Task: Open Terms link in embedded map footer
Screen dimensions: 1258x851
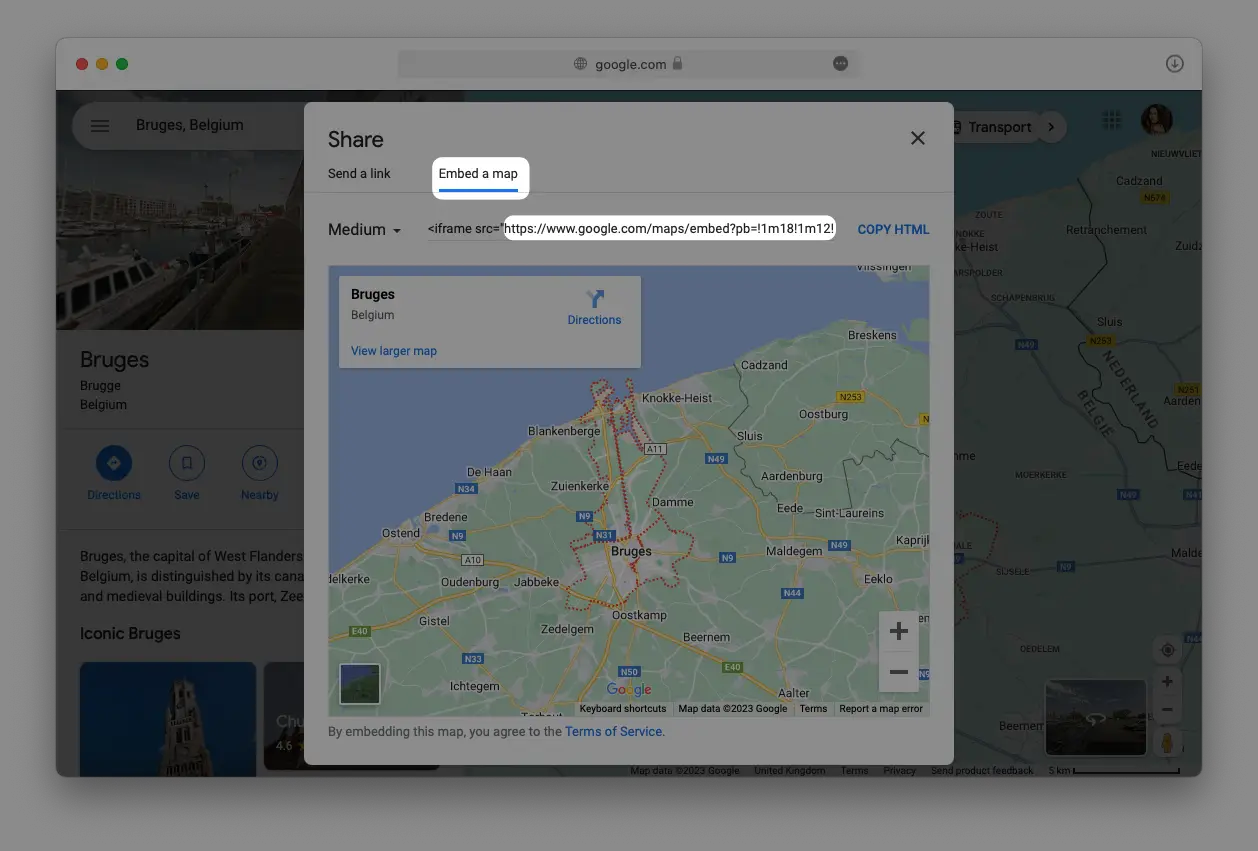Action: 813,709
